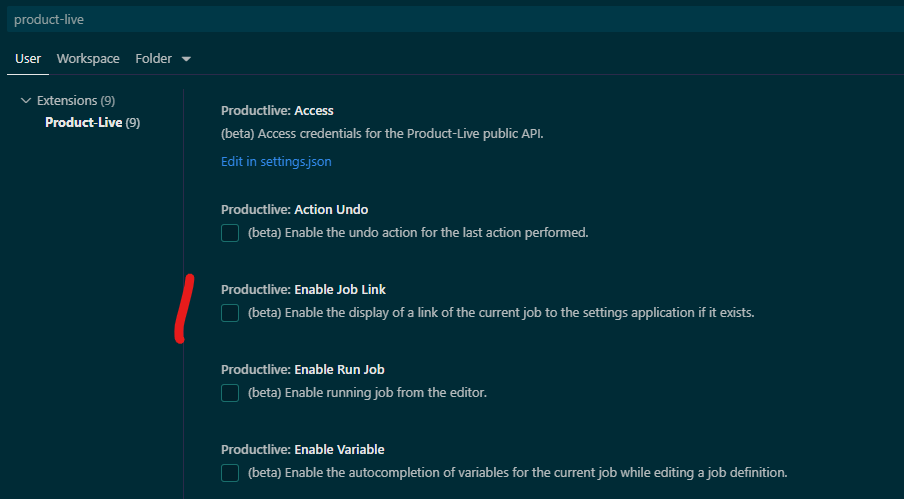Open the Folder tab dropdown arrow

tap(186, 59)
